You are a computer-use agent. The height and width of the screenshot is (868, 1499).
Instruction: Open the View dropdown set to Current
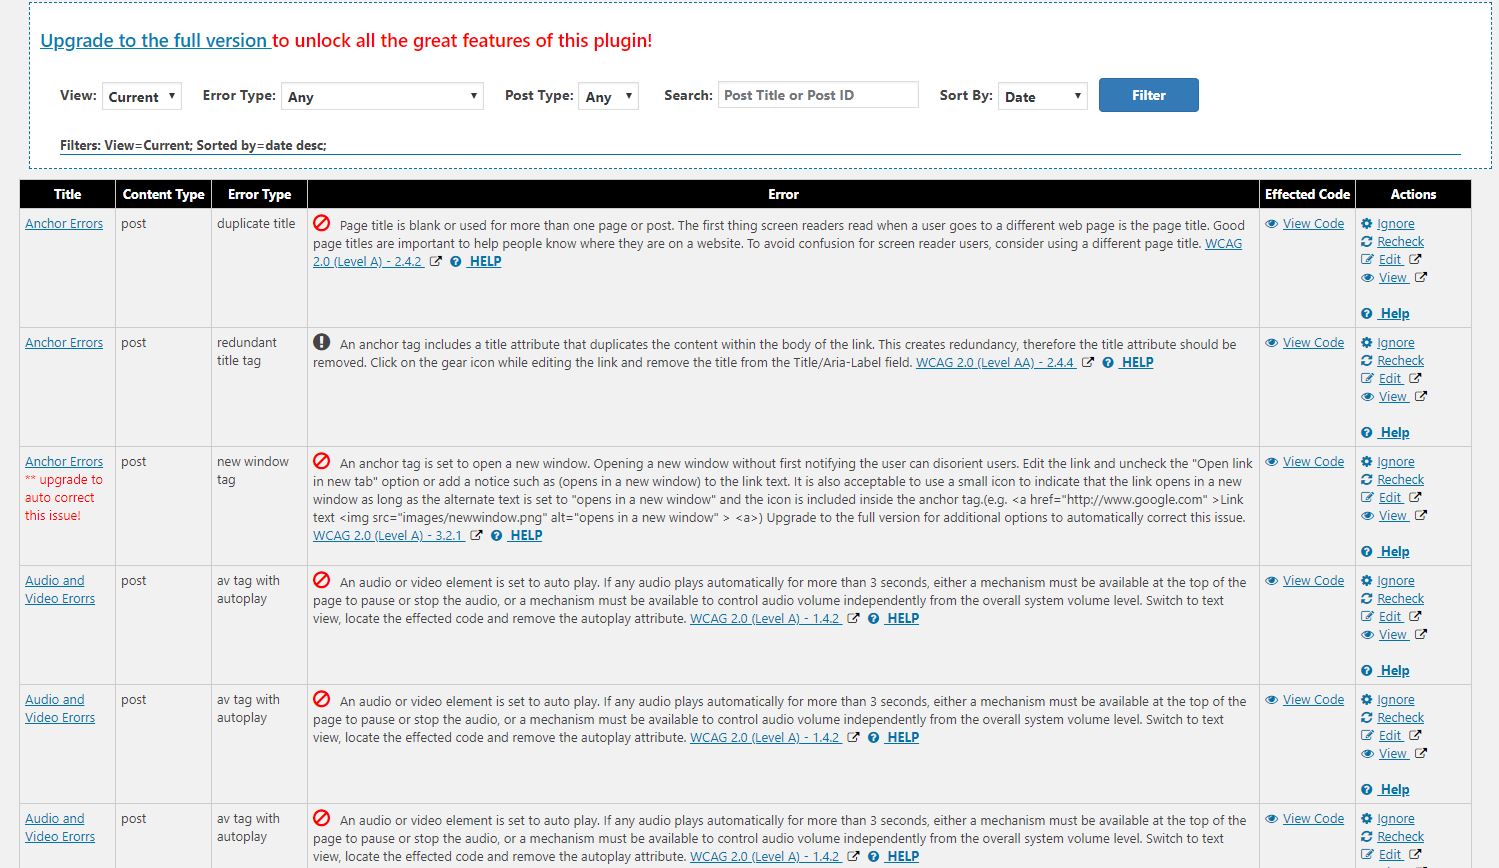point(141,96)
